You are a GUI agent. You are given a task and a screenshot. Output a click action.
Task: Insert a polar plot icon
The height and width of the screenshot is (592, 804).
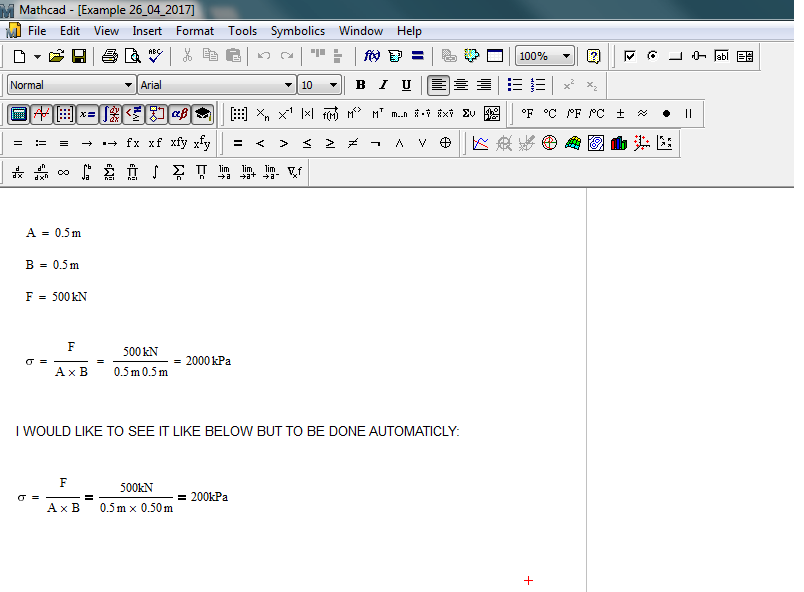point(549,143)
